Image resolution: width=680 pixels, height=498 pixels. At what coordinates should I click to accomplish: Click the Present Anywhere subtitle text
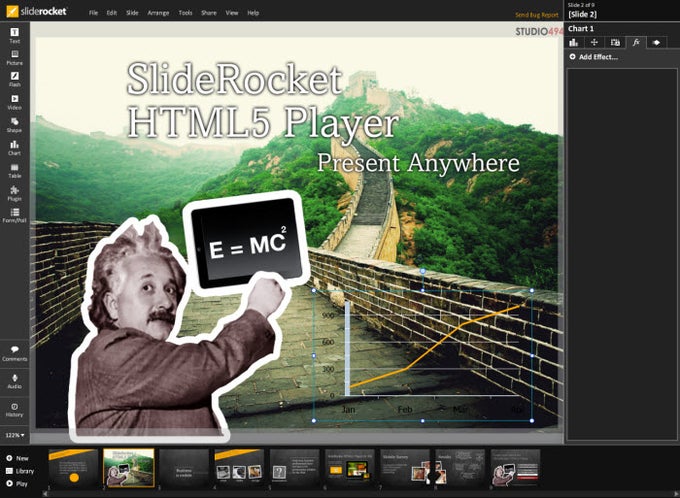click(418, 163)
